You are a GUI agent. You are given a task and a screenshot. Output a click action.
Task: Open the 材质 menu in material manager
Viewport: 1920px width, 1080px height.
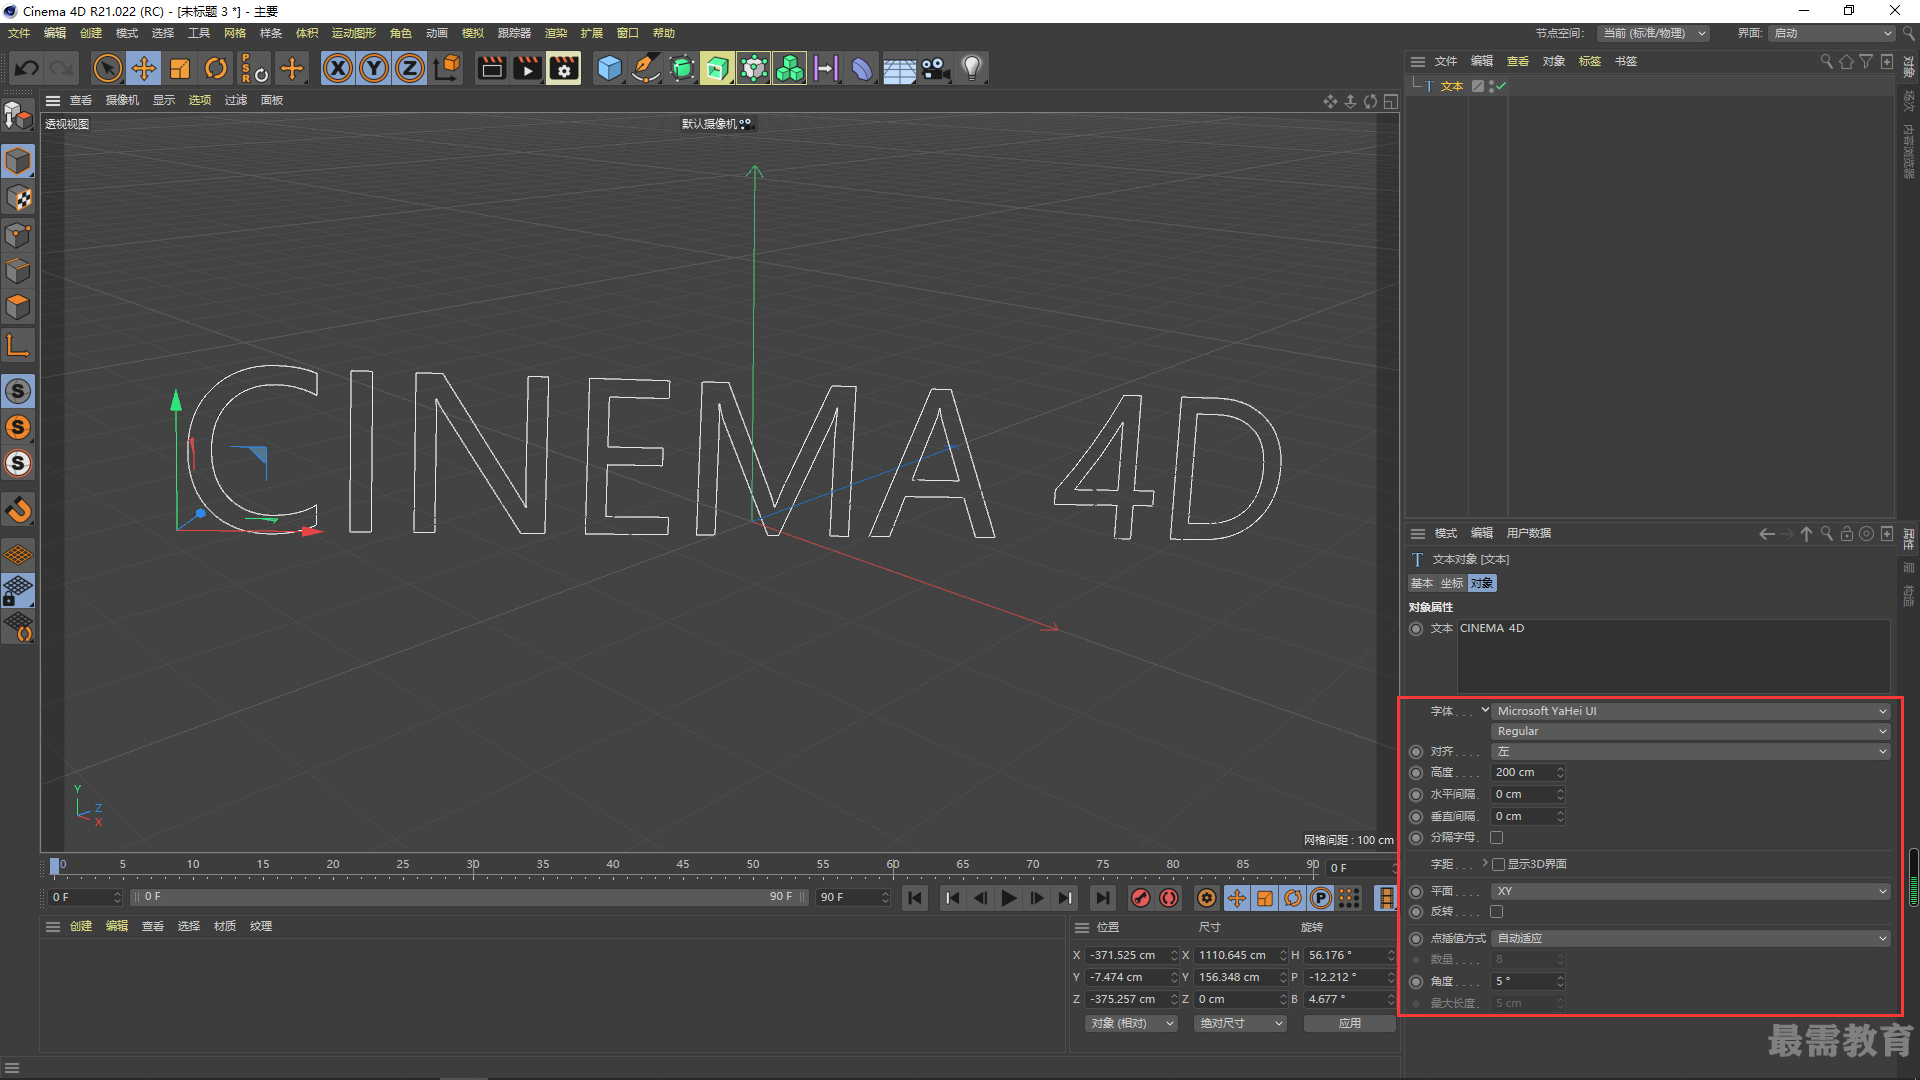tap(225, 927)
